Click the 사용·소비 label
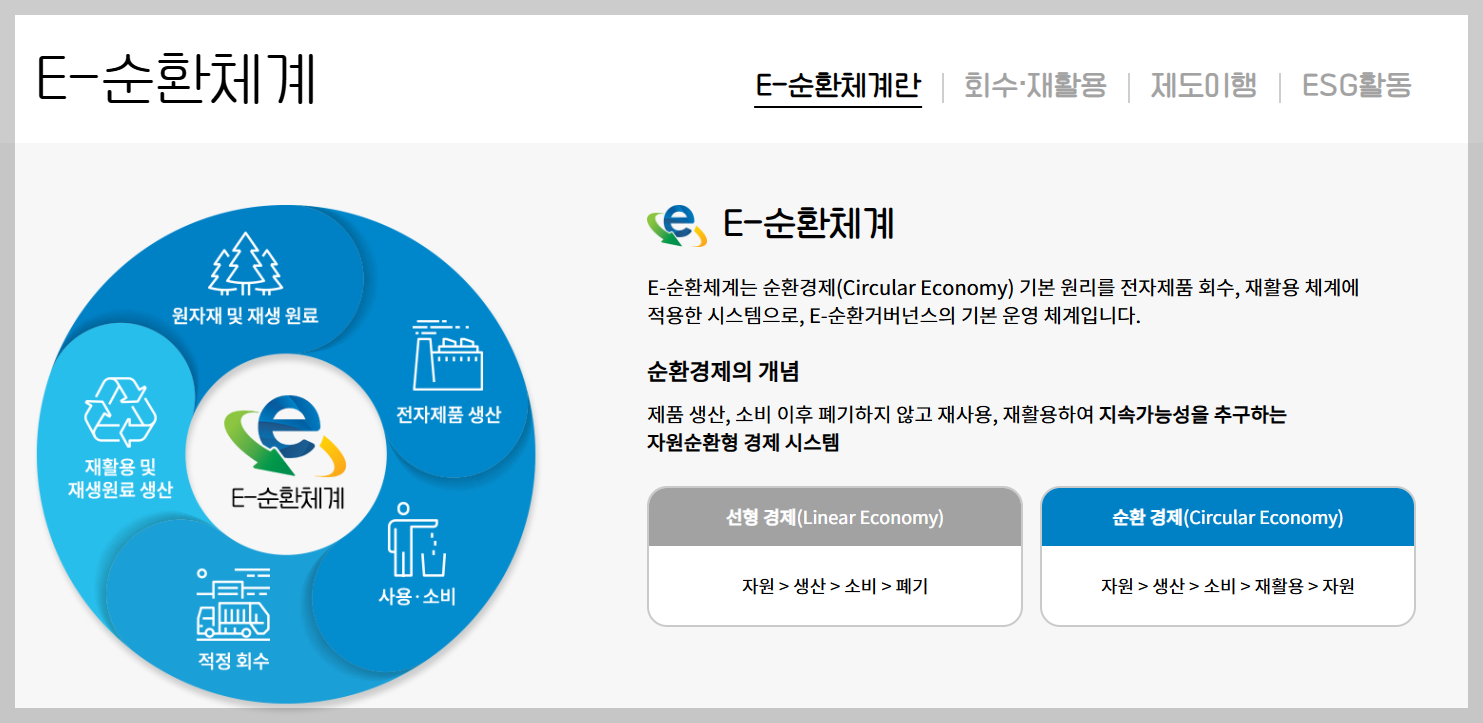 pyautogui.click(x=417, y=598)
